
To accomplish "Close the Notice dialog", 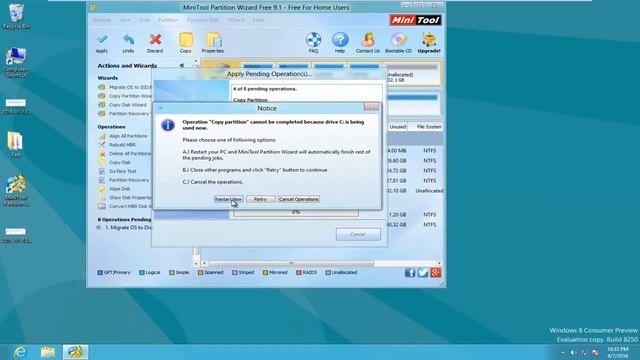I will click(x=371, y=107).
